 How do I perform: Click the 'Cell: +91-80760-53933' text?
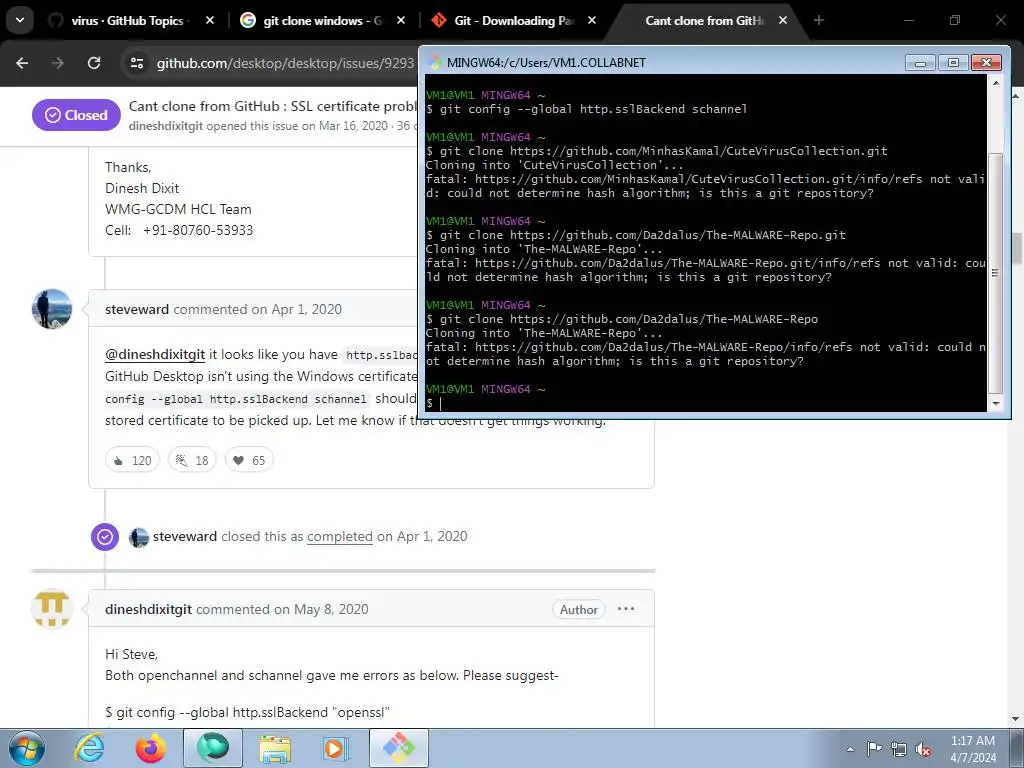tap(179, 231)
